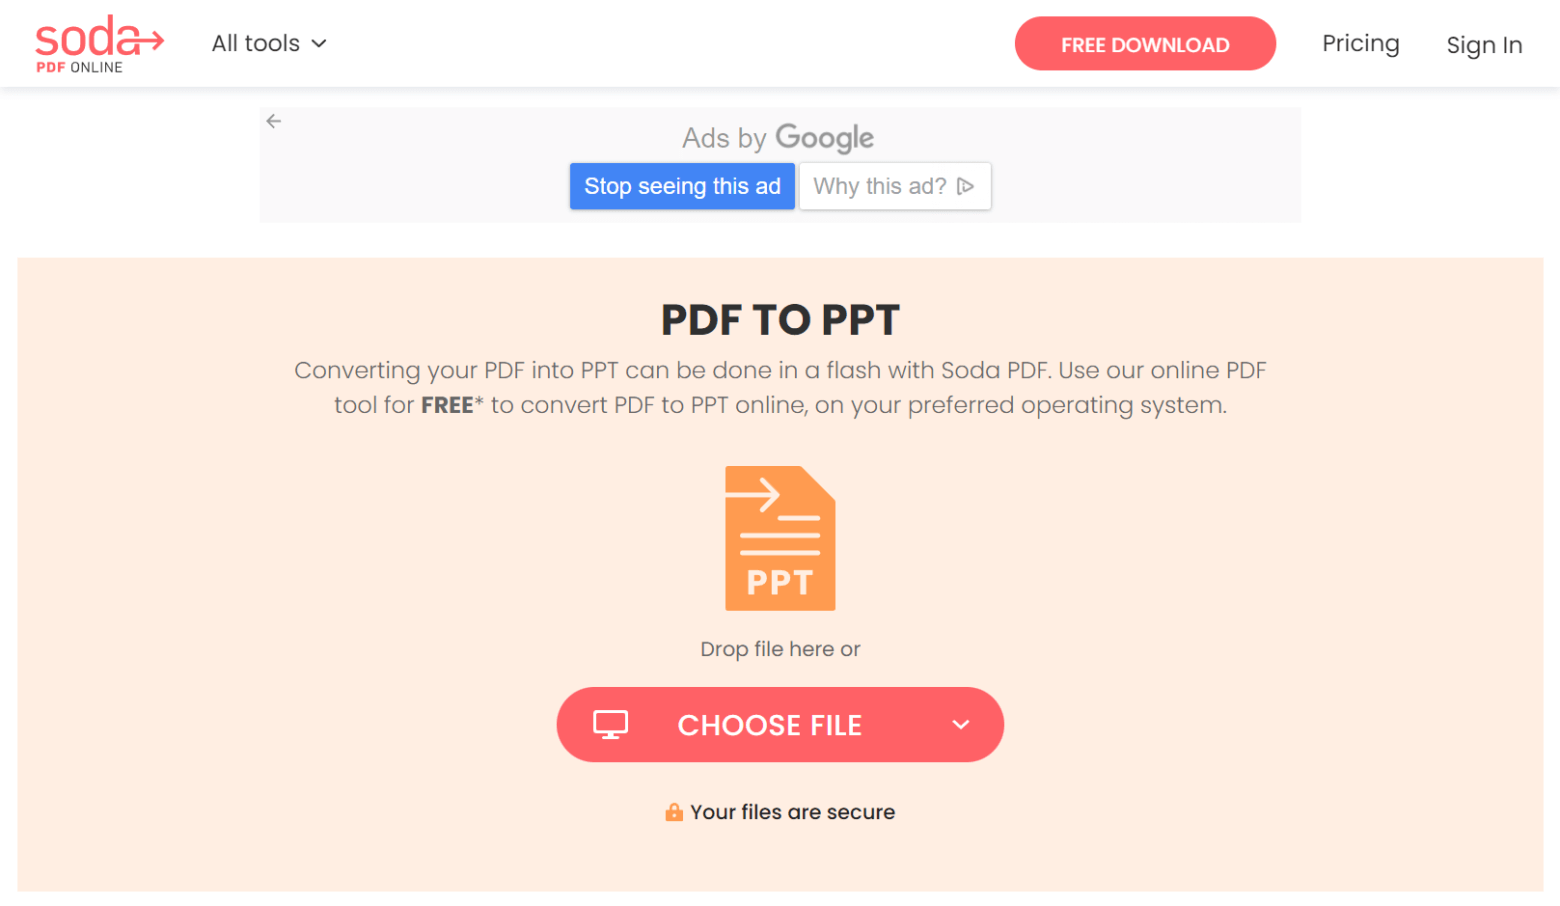Open the All tools dropdown
Image resolution: width=1560 pixels, height=906 pixels.
click(256, 43)
